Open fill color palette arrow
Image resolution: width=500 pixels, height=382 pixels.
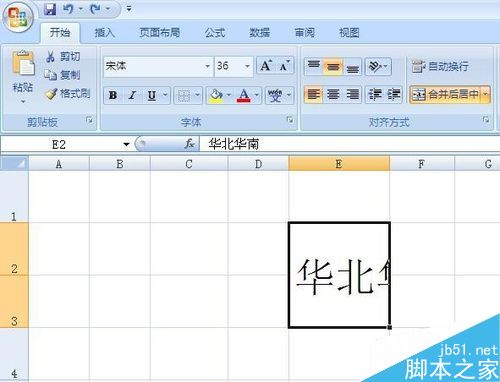point(229,95)
